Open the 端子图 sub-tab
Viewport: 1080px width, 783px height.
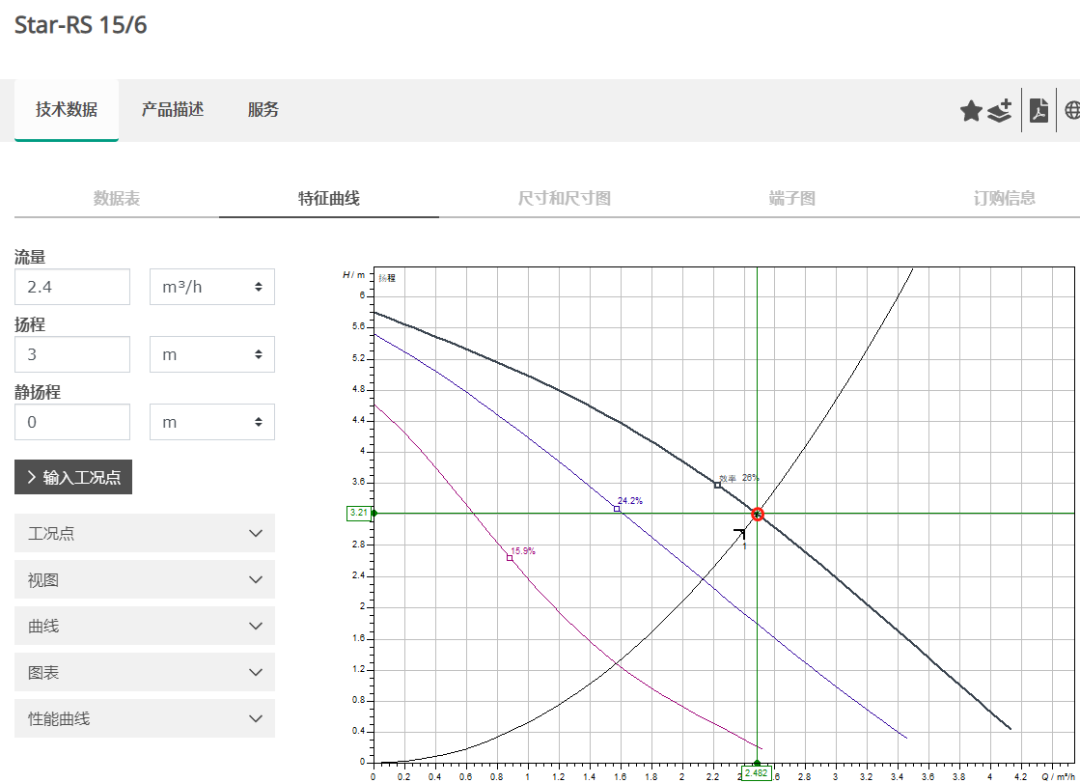pos(792,198)
